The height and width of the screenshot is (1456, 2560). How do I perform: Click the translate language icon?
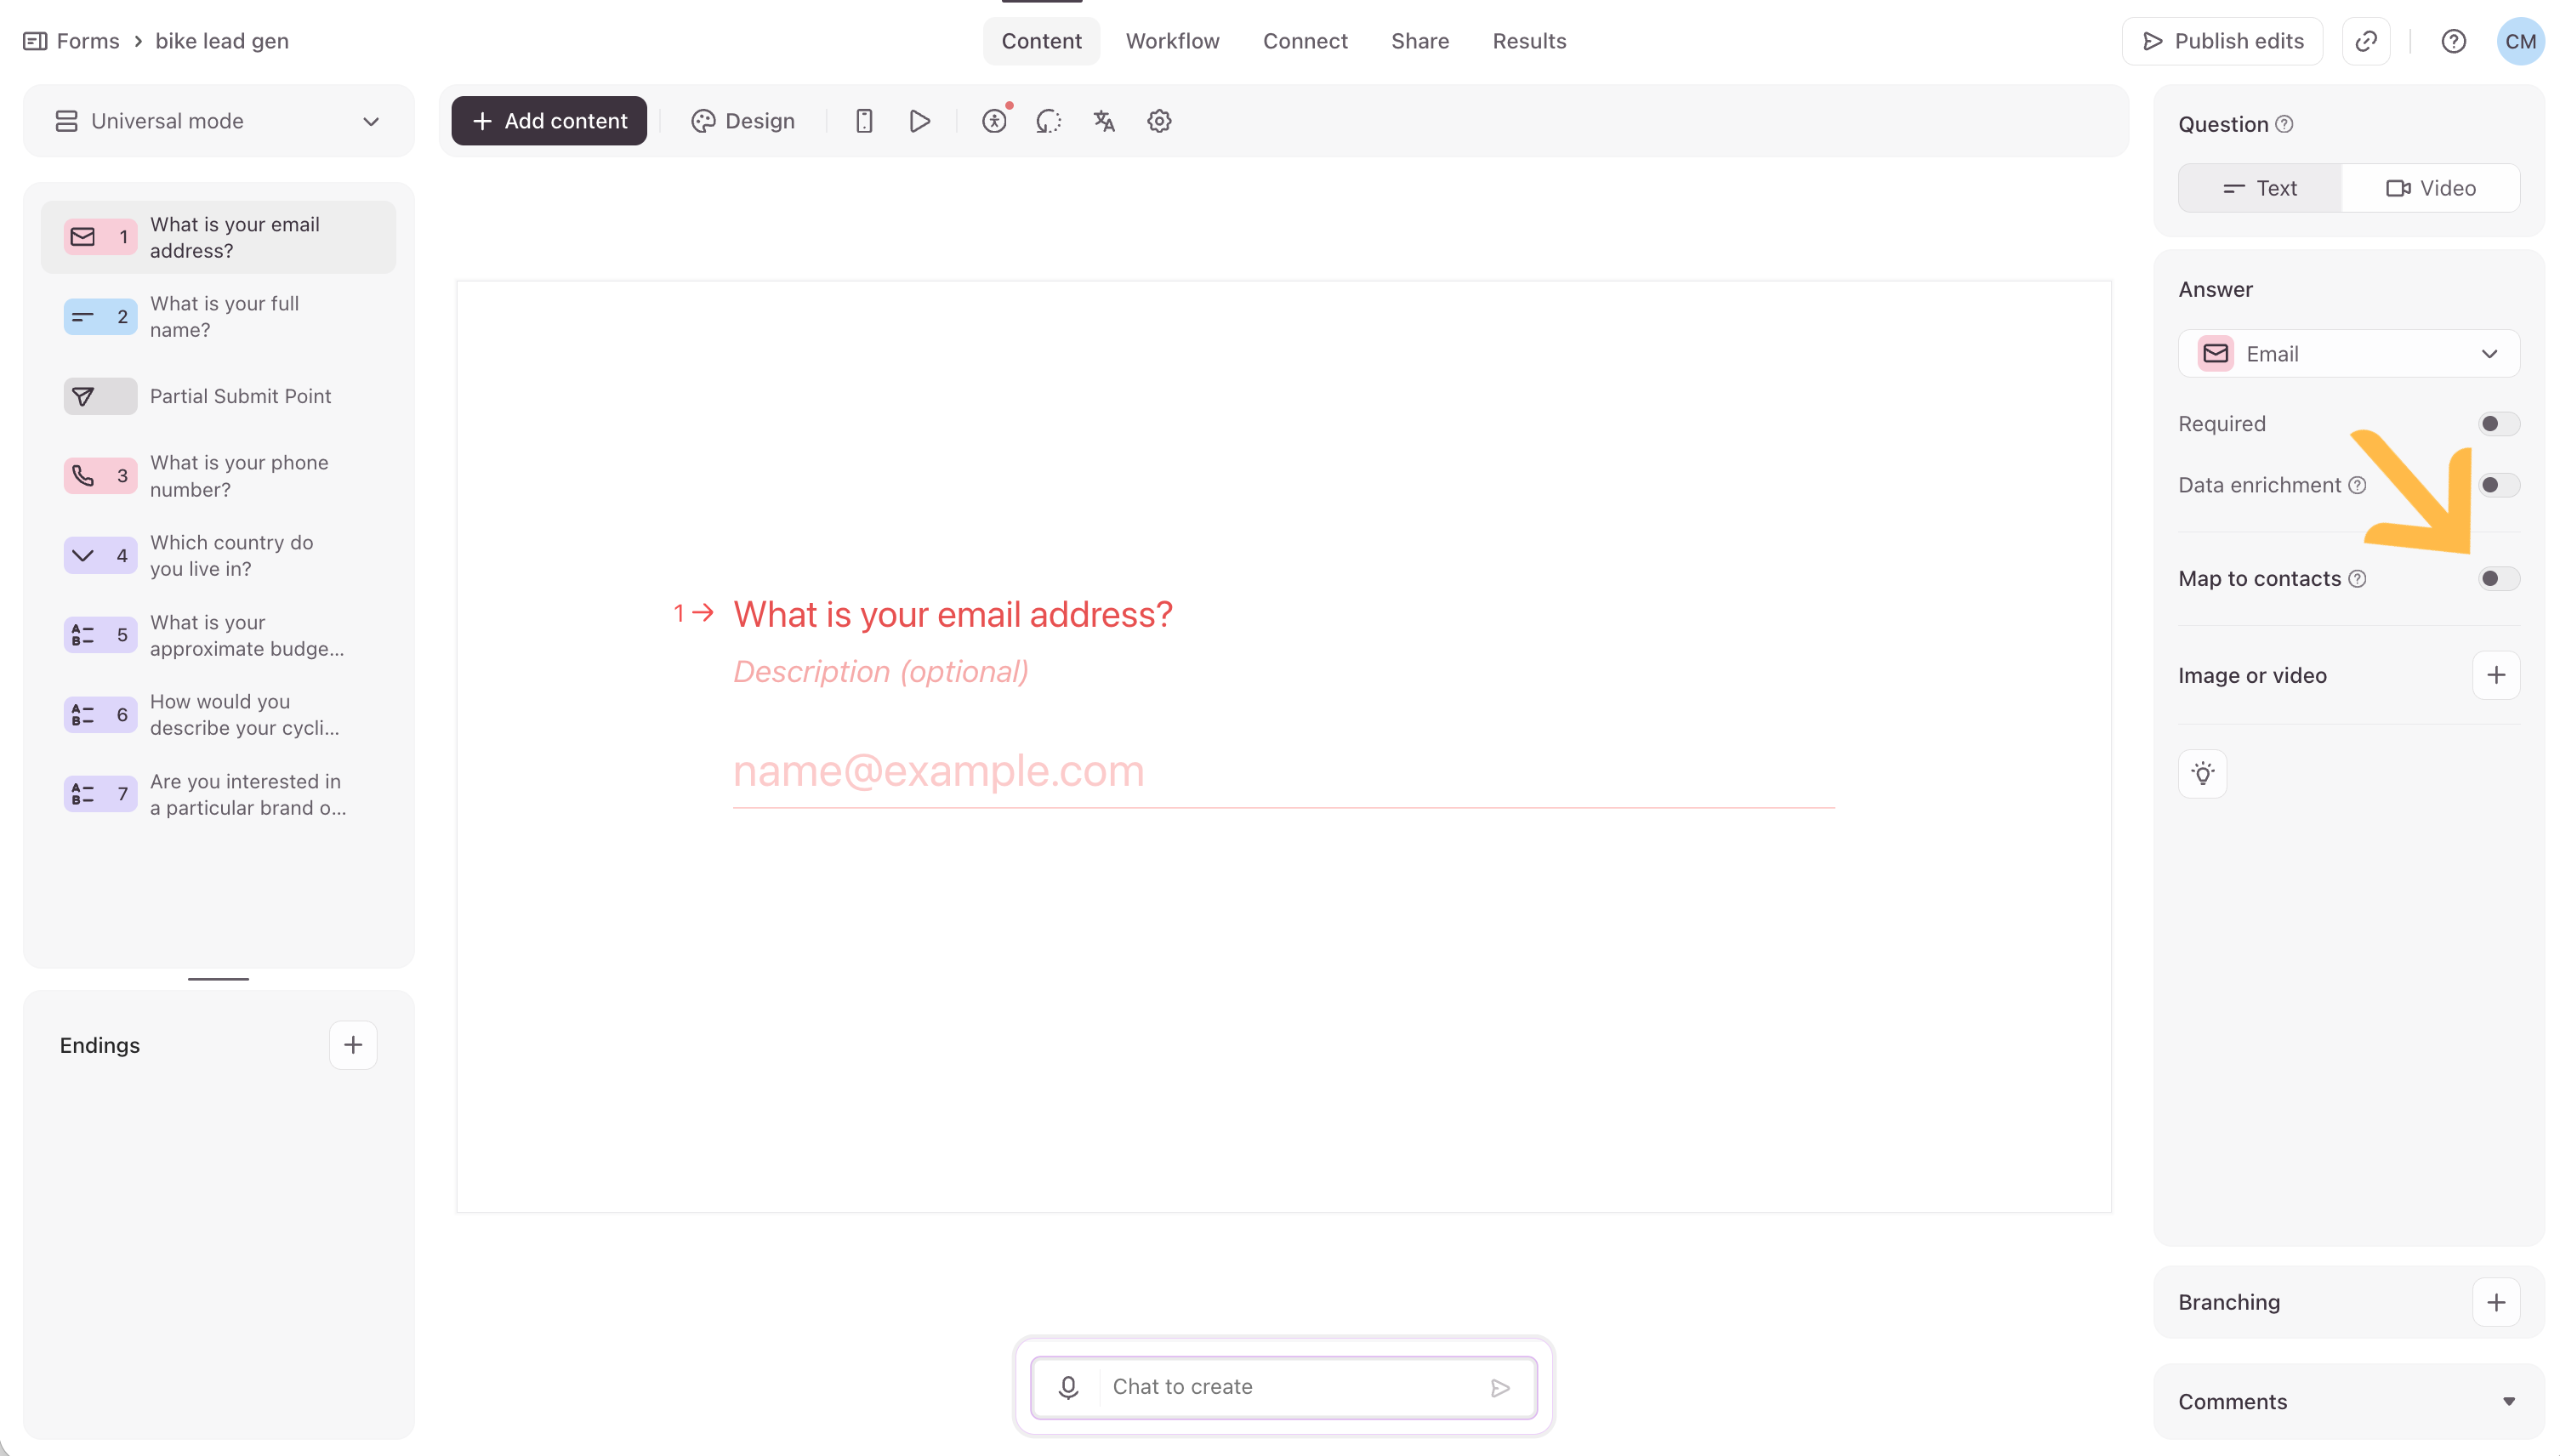(1104, 121)
